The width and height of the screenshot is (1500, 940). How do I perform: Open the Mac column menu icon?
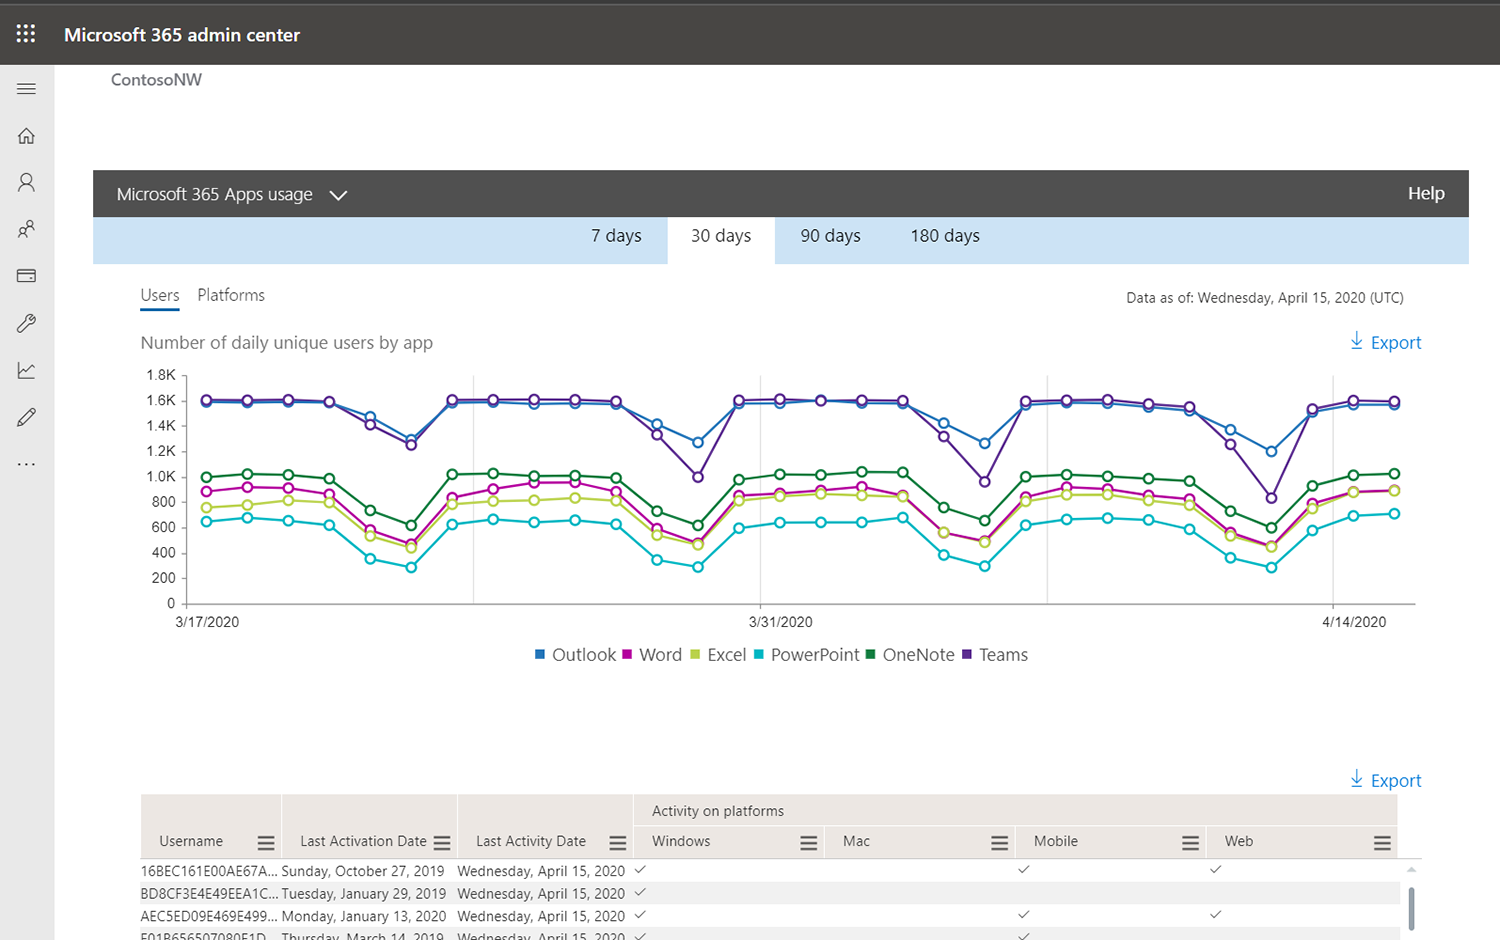[1000, 843]
